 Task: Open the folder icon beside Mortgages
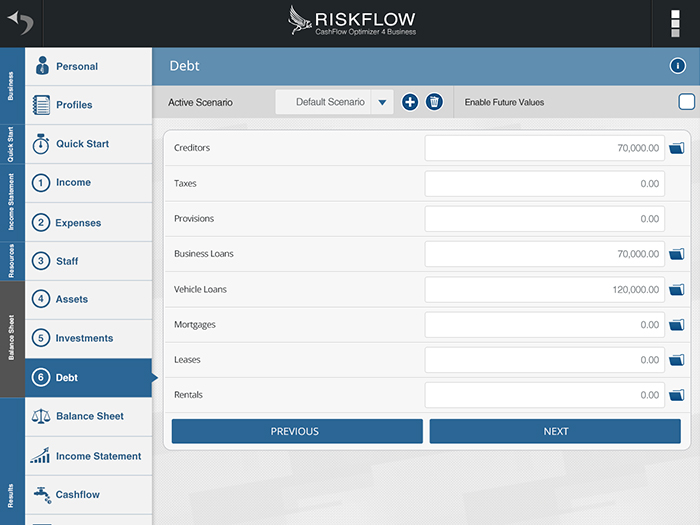[x=677, y=325]
